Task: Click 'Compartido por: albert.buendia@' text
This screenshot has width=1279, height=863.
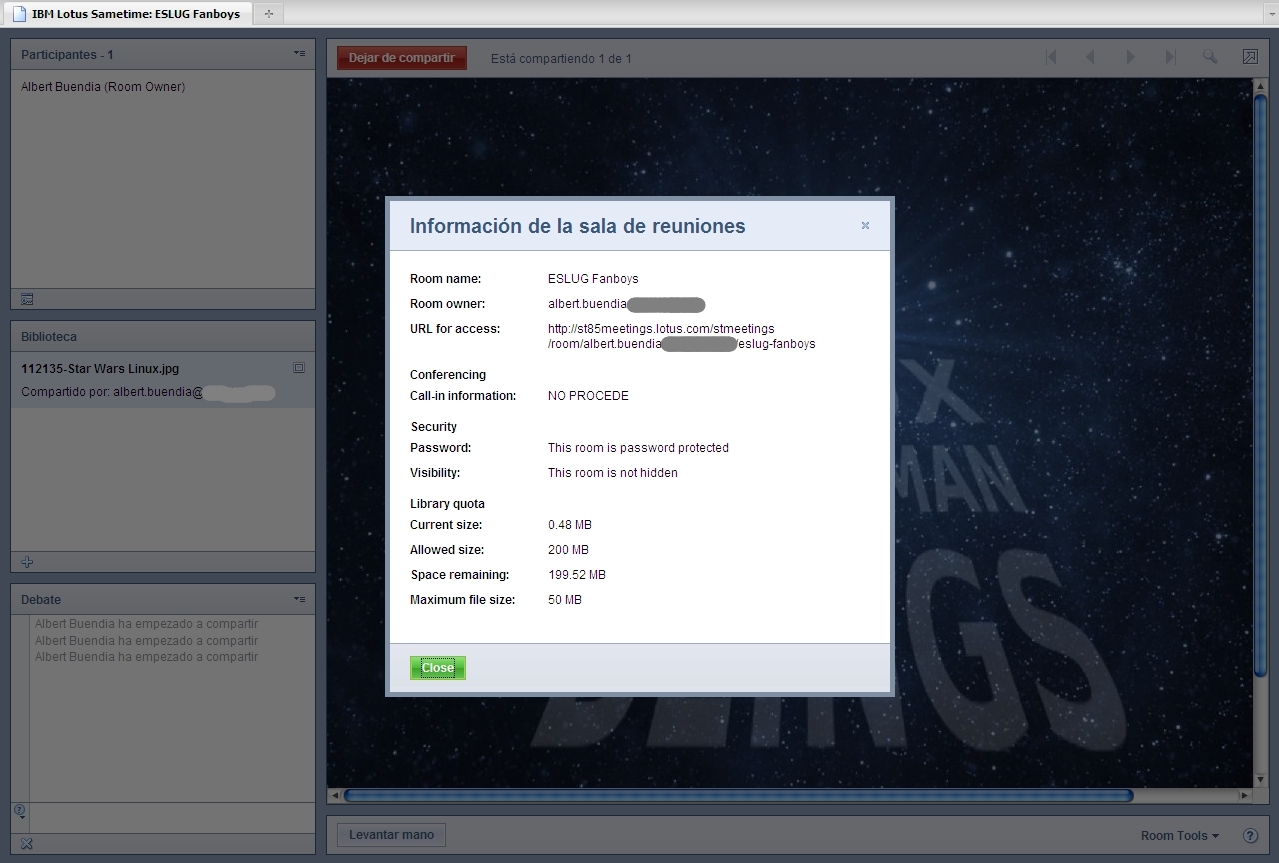Action: coord(112,393)
